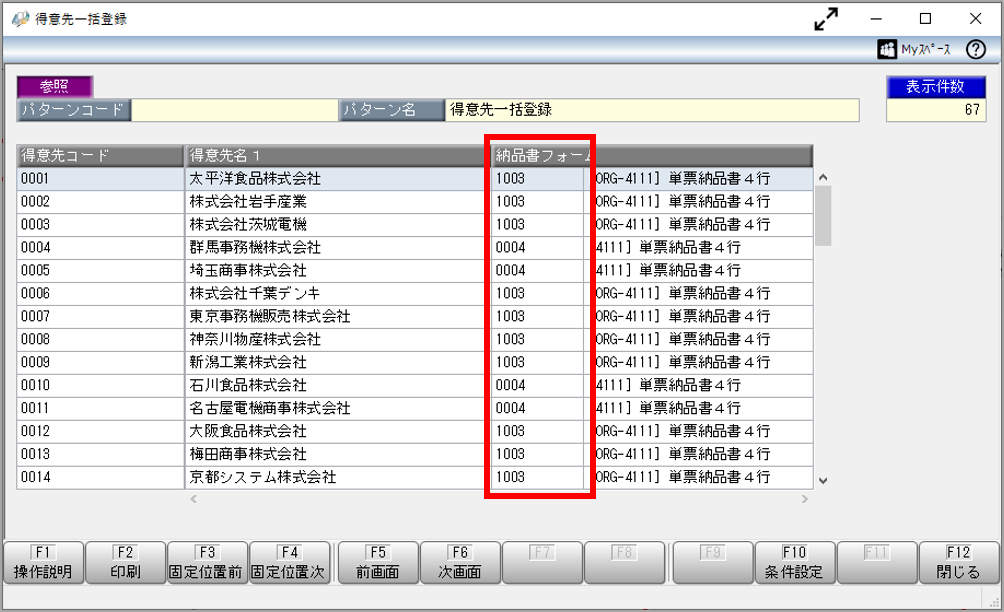Screen dimensions: 1004x612
Task: Click the horizontal scrollbar left arrow
Action: point(193,499)
